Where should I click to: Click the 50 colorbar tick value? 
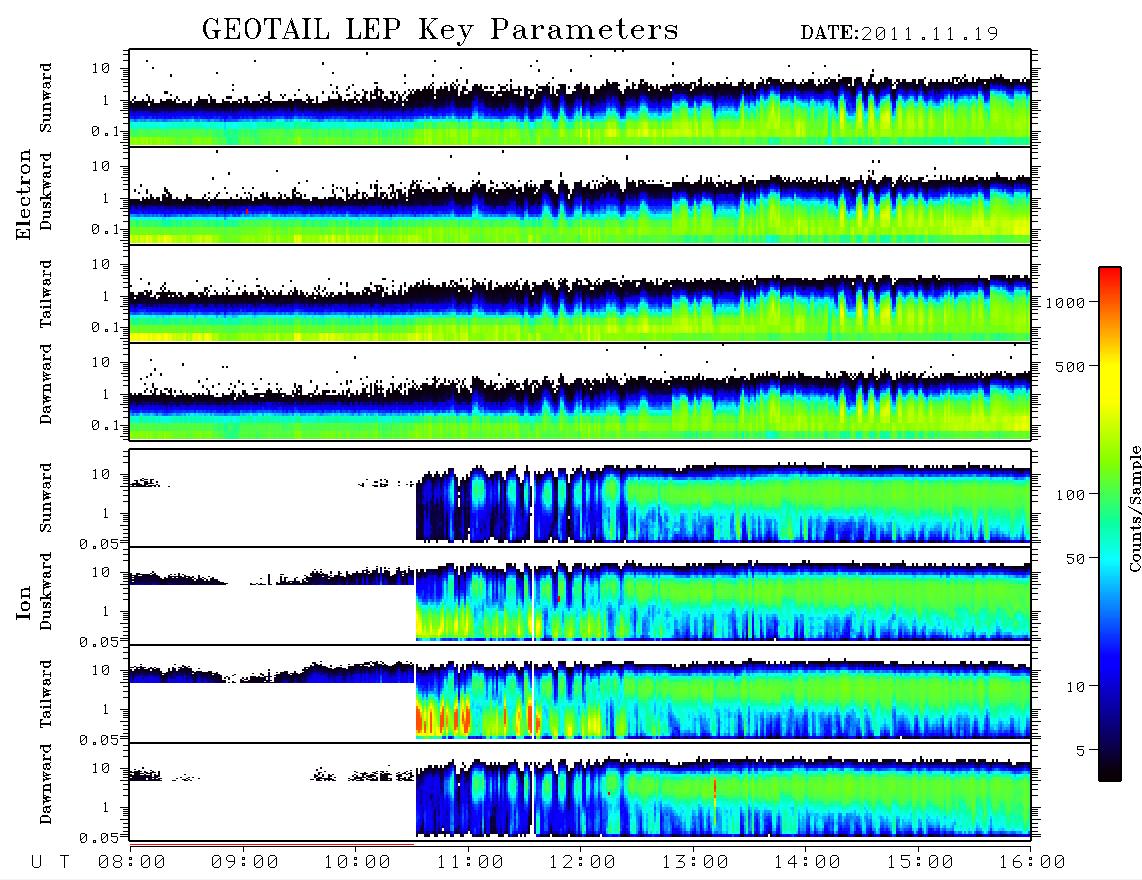pos(1075,559)
